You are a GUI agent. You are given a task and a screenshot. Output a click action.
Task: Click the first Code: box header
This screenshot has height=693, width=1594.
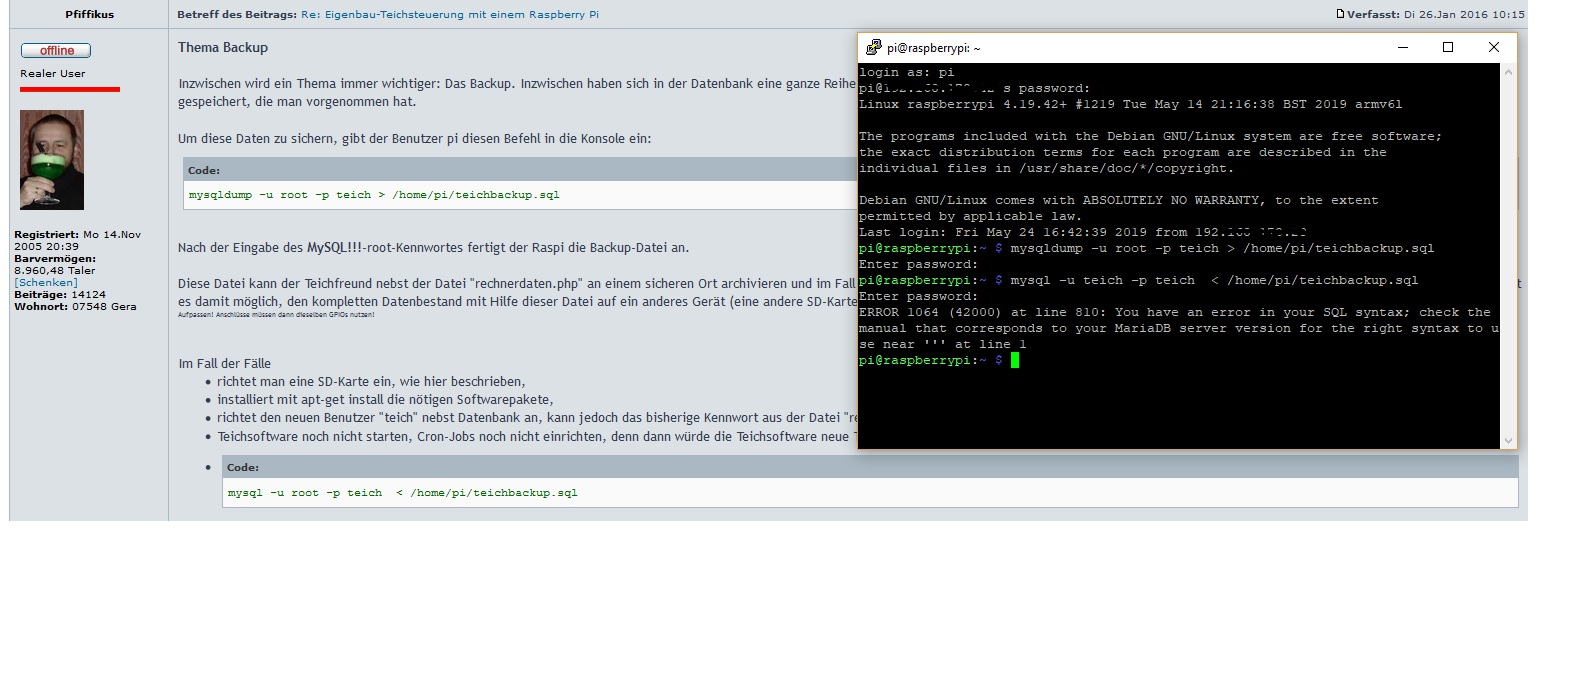pos(204,171)
